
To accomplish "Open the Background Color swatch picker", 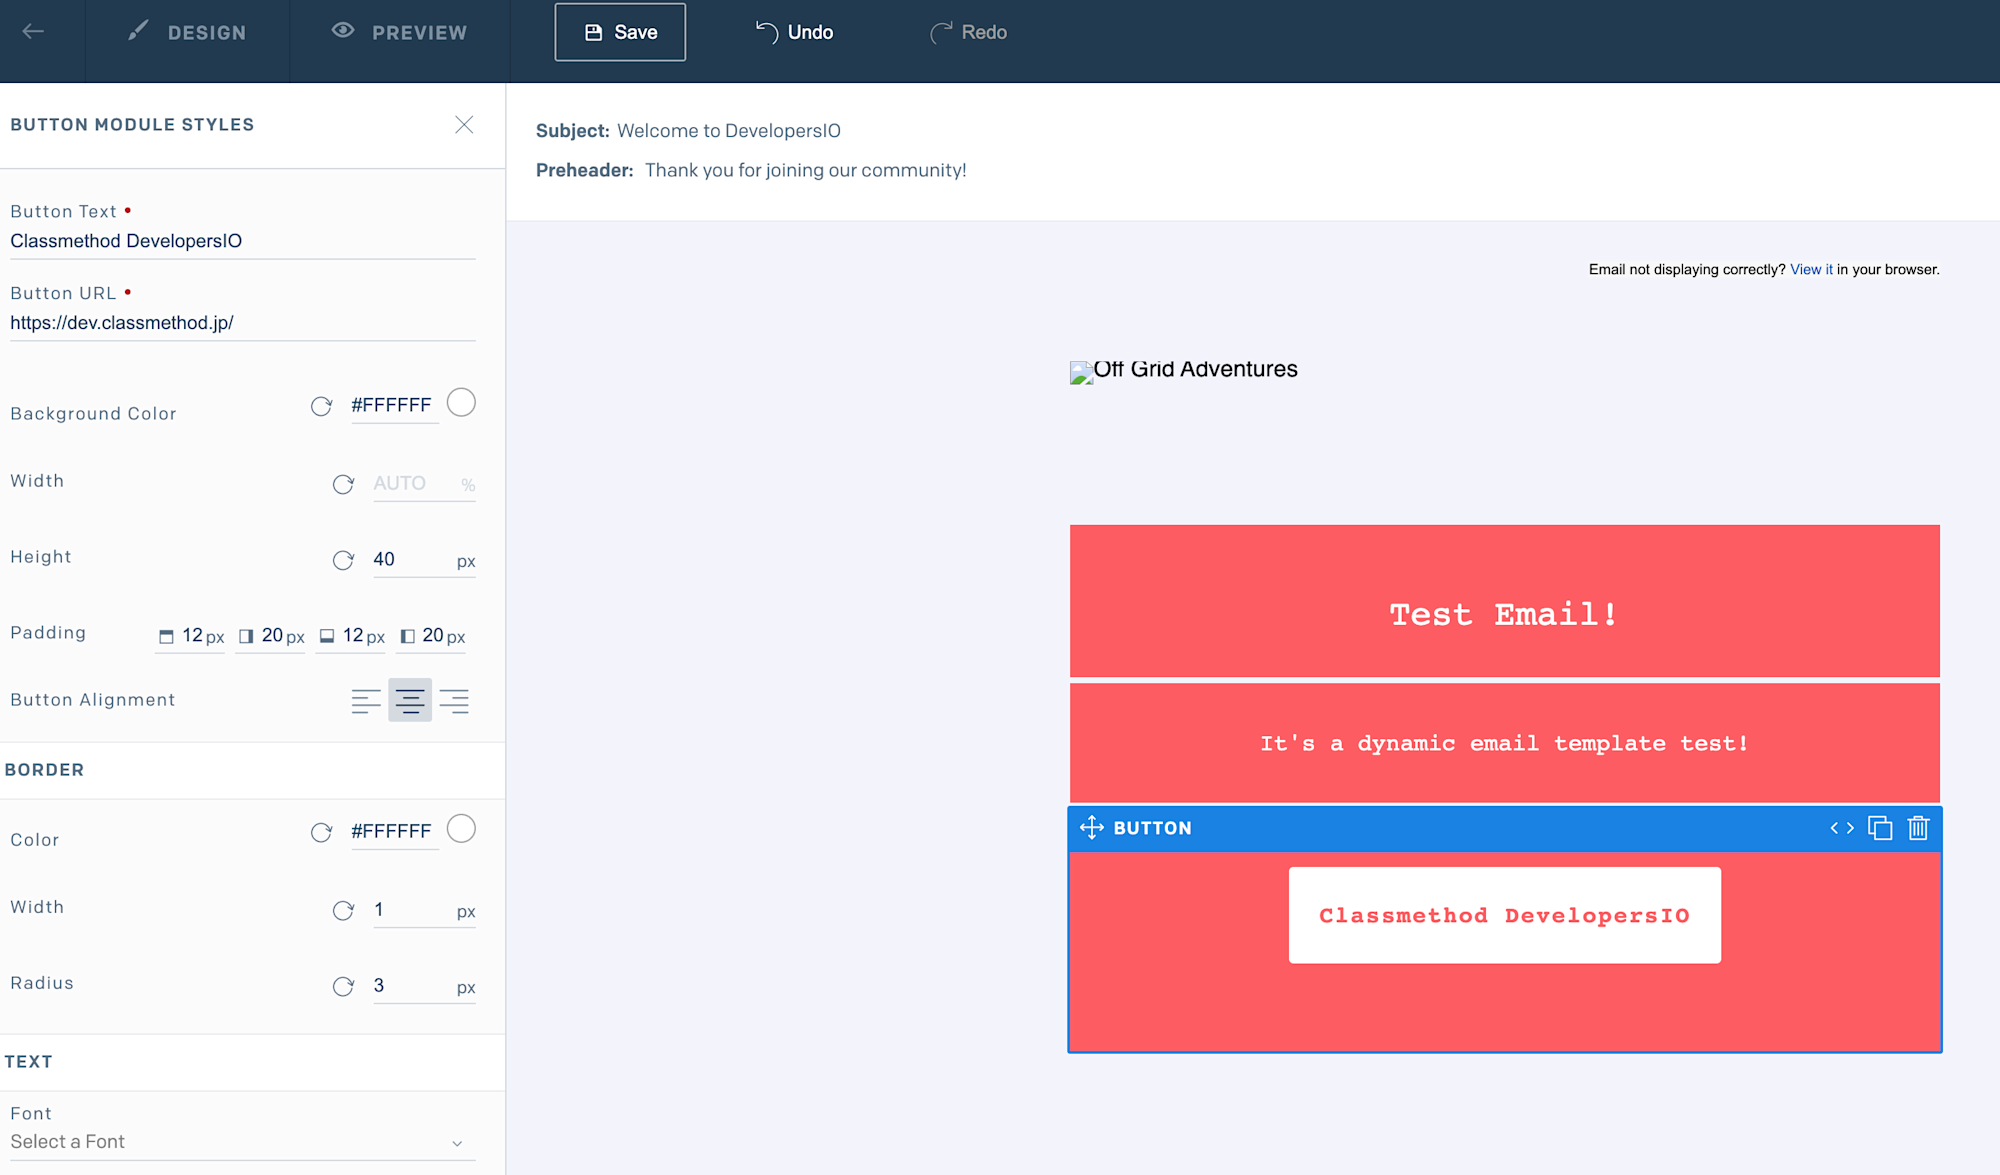I will pyautogui.click(x=461, y=403).
